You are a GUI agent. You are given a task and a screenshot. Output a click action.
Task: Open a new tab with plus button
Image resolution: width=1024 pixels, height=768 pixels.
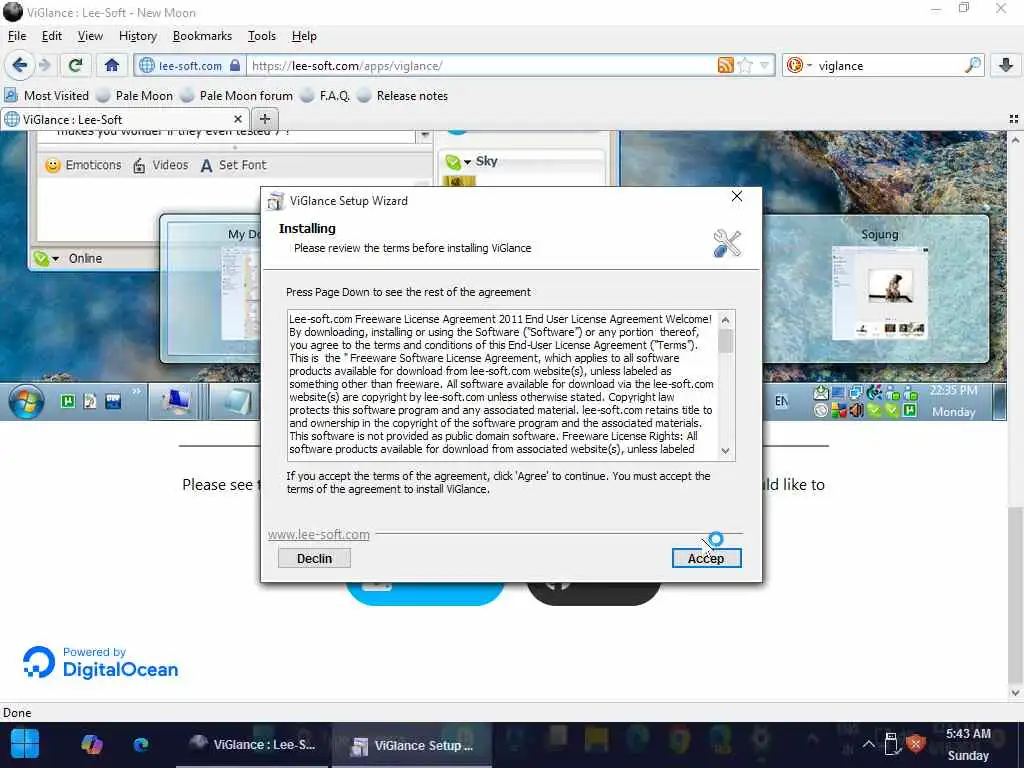click(x=264, y=119)
